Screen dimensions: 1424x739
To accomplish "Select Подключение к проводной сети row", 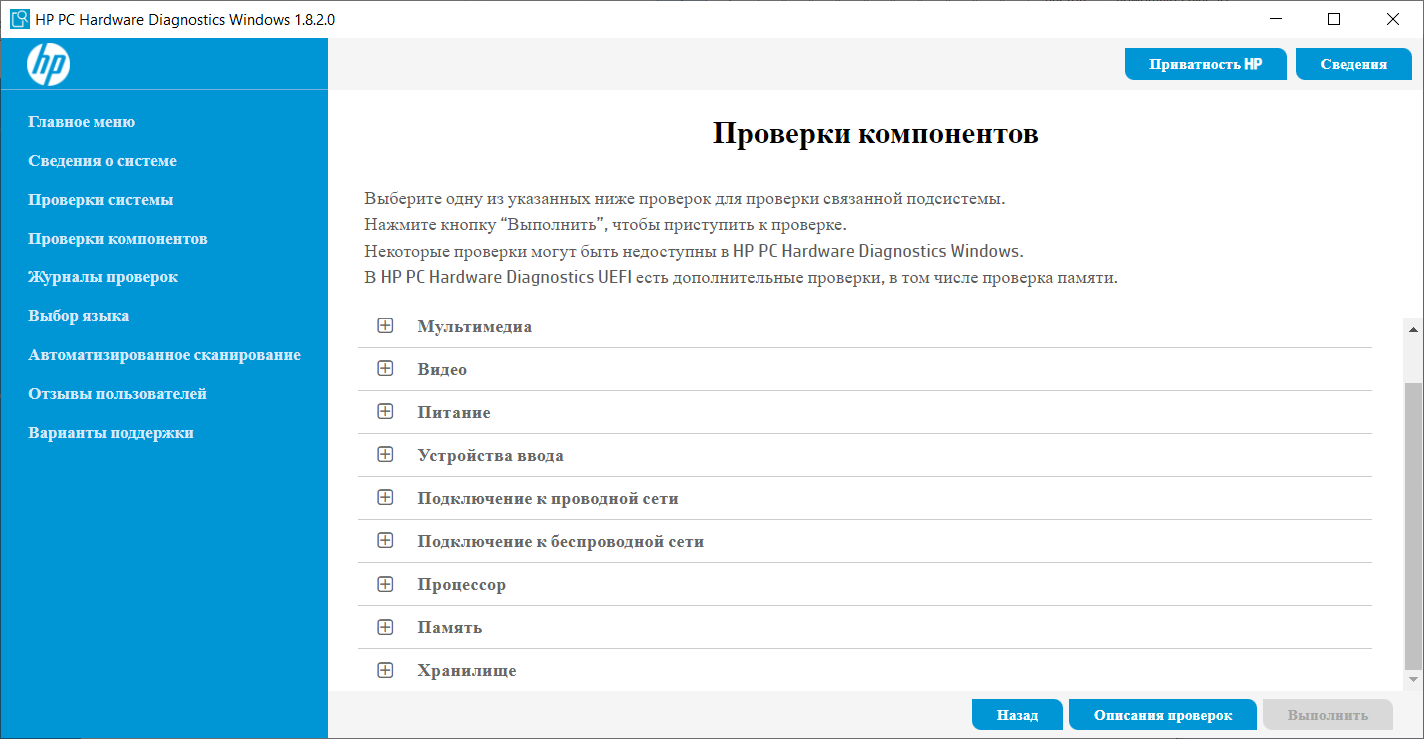I will [x=547, y=498].
